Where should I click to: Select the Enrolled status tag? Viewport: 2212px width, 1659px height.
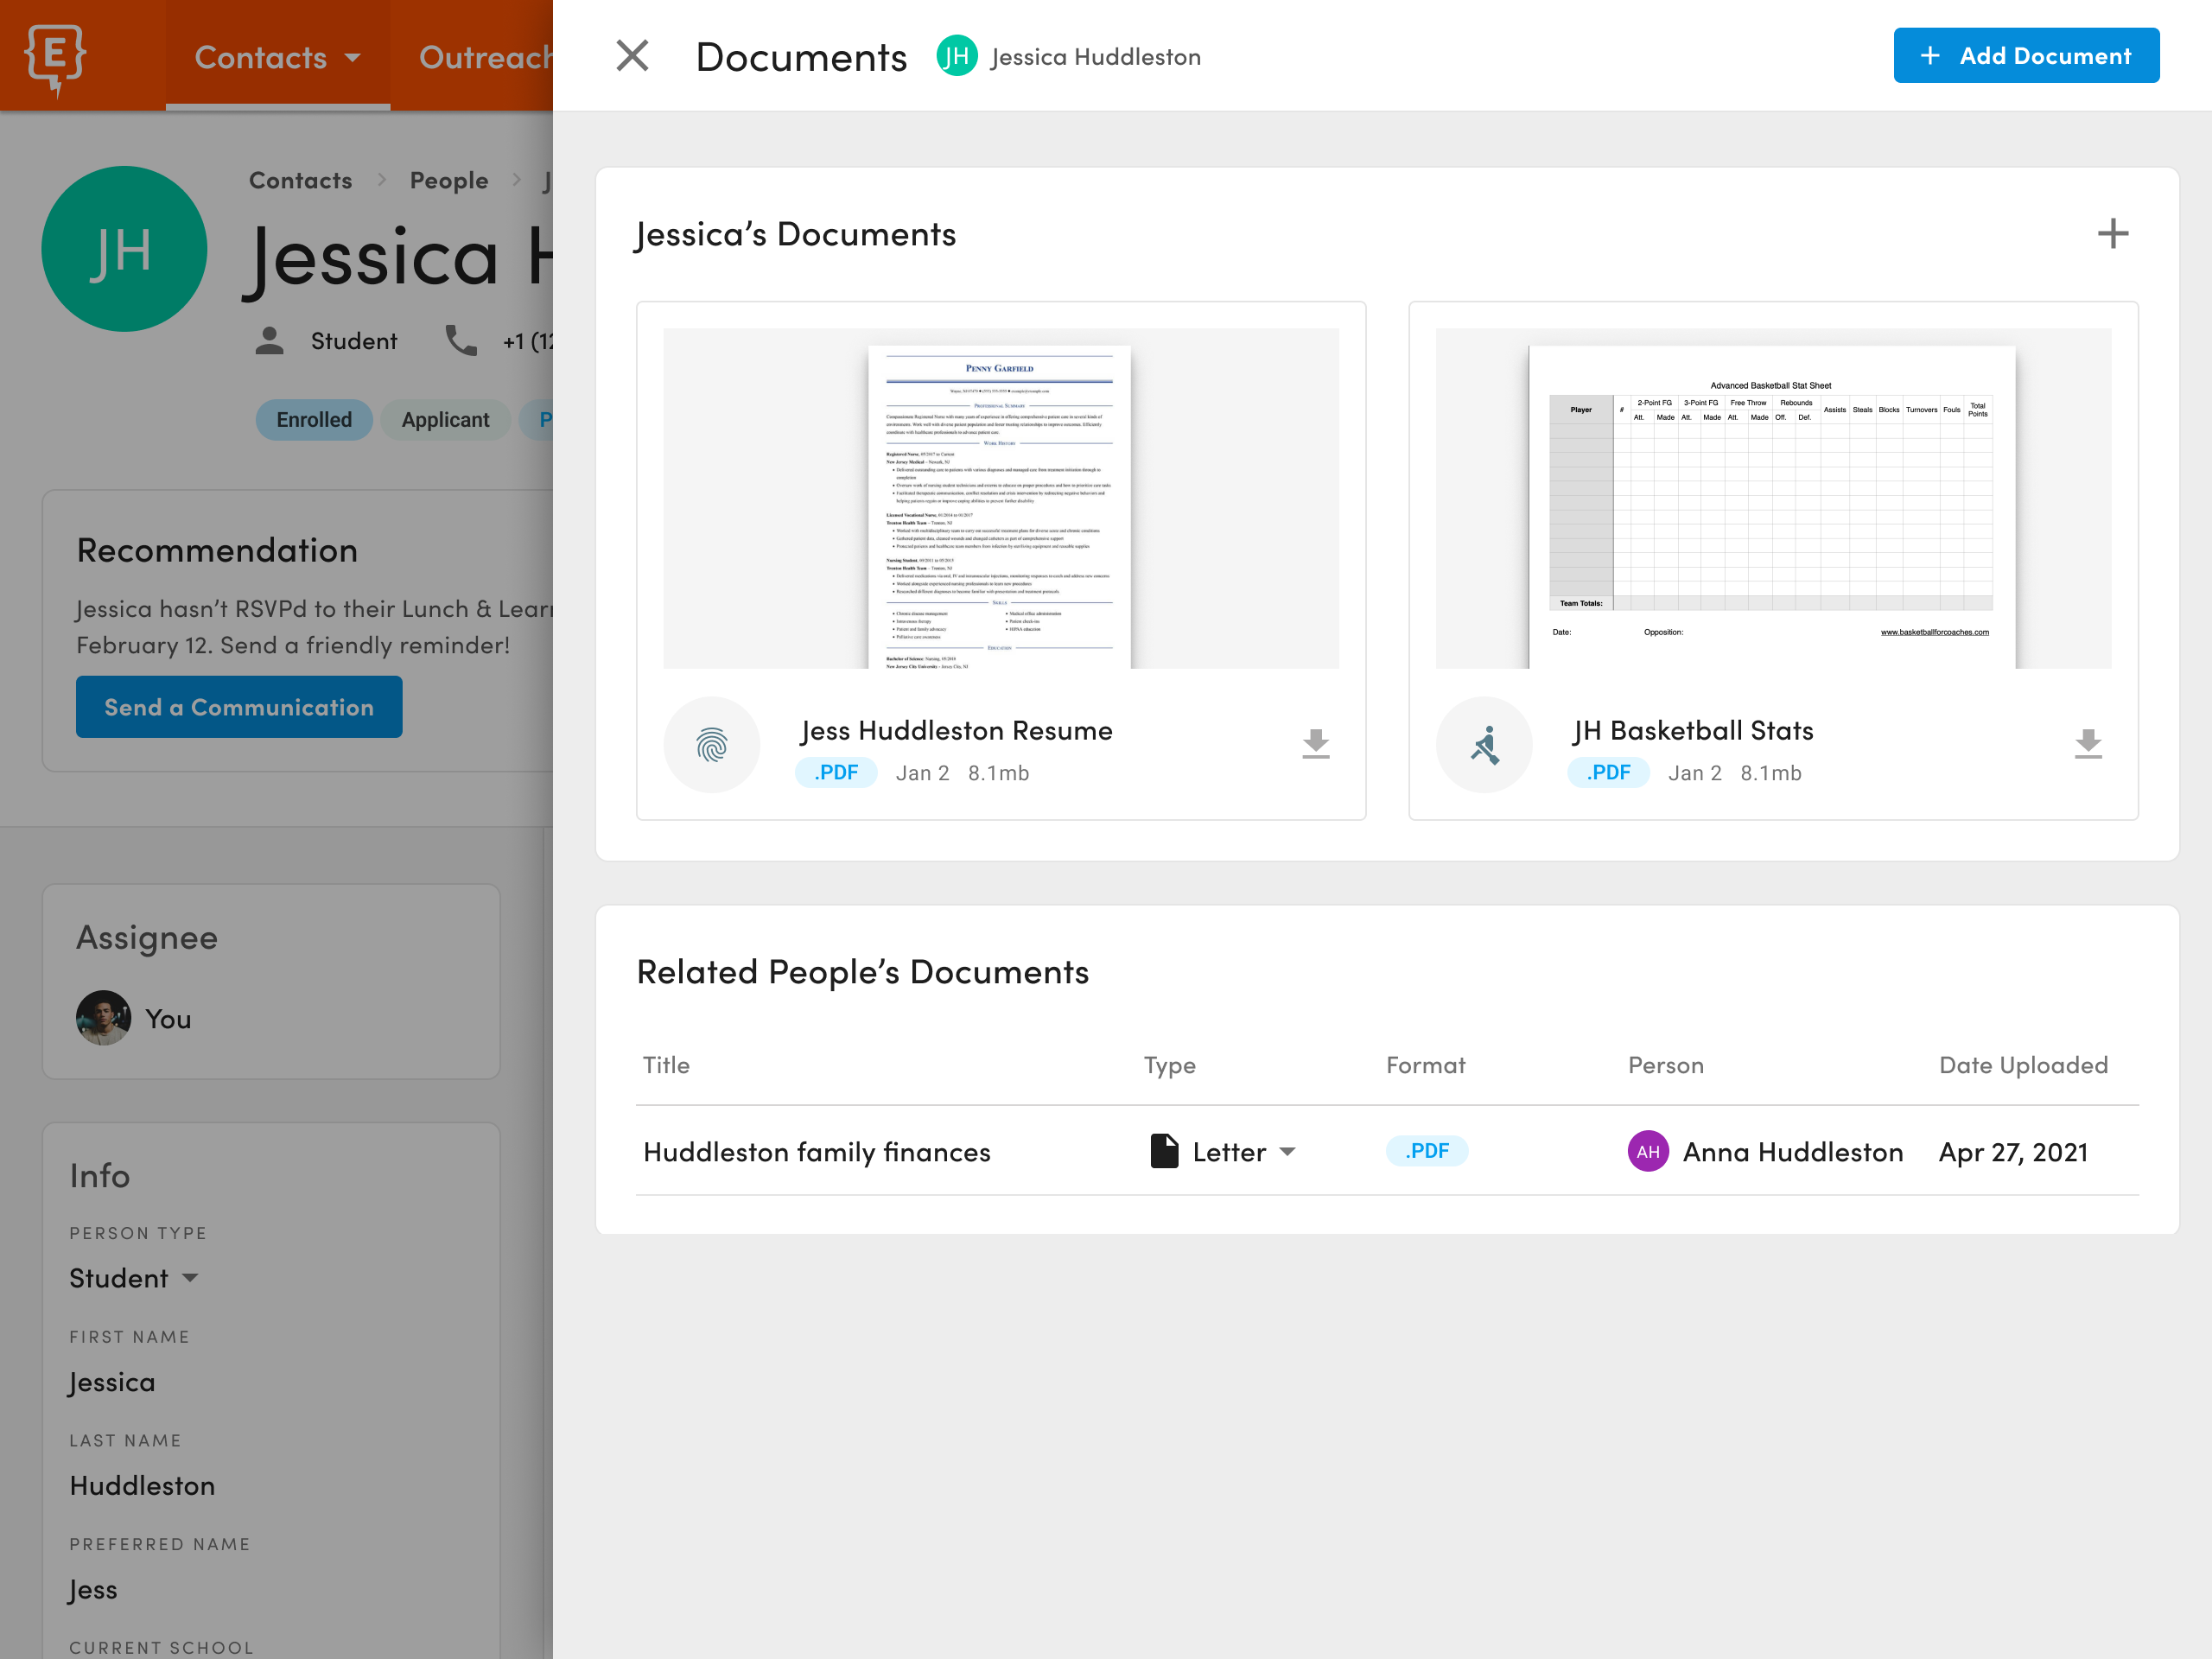pos(314,419)
